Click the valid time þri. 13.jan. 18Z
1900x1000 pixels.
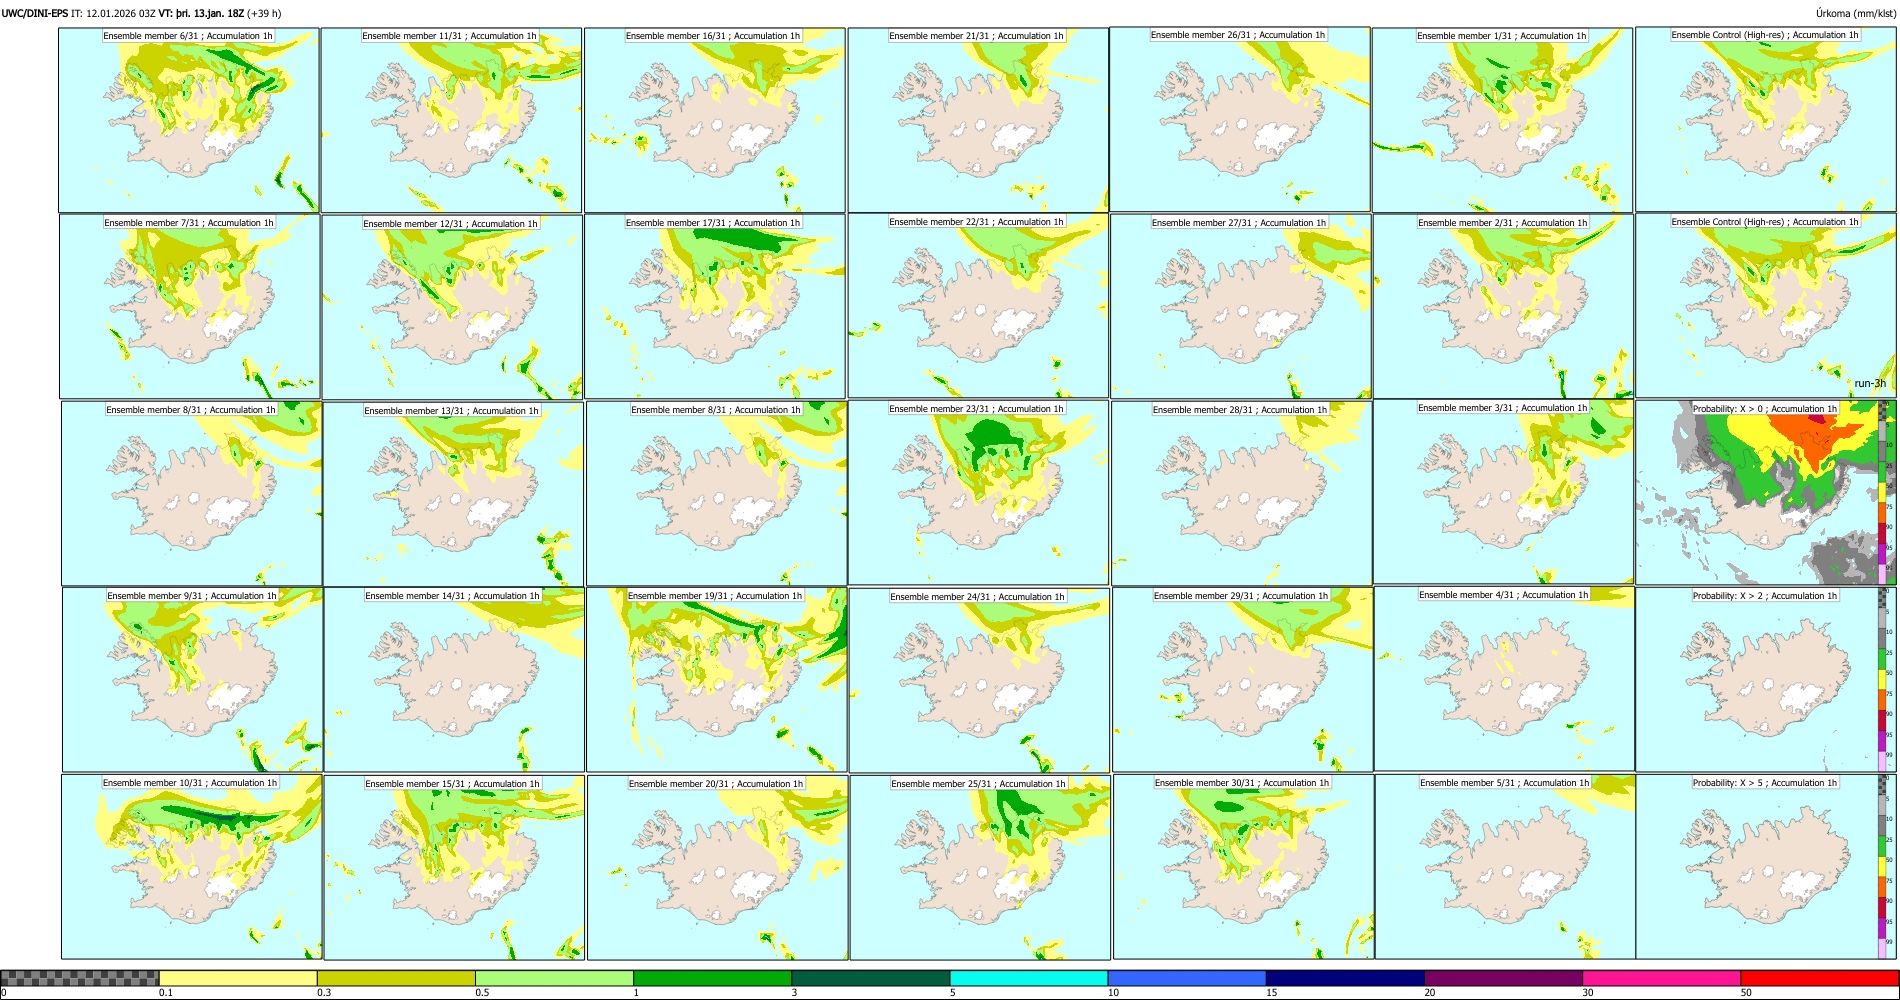[210, 14]
